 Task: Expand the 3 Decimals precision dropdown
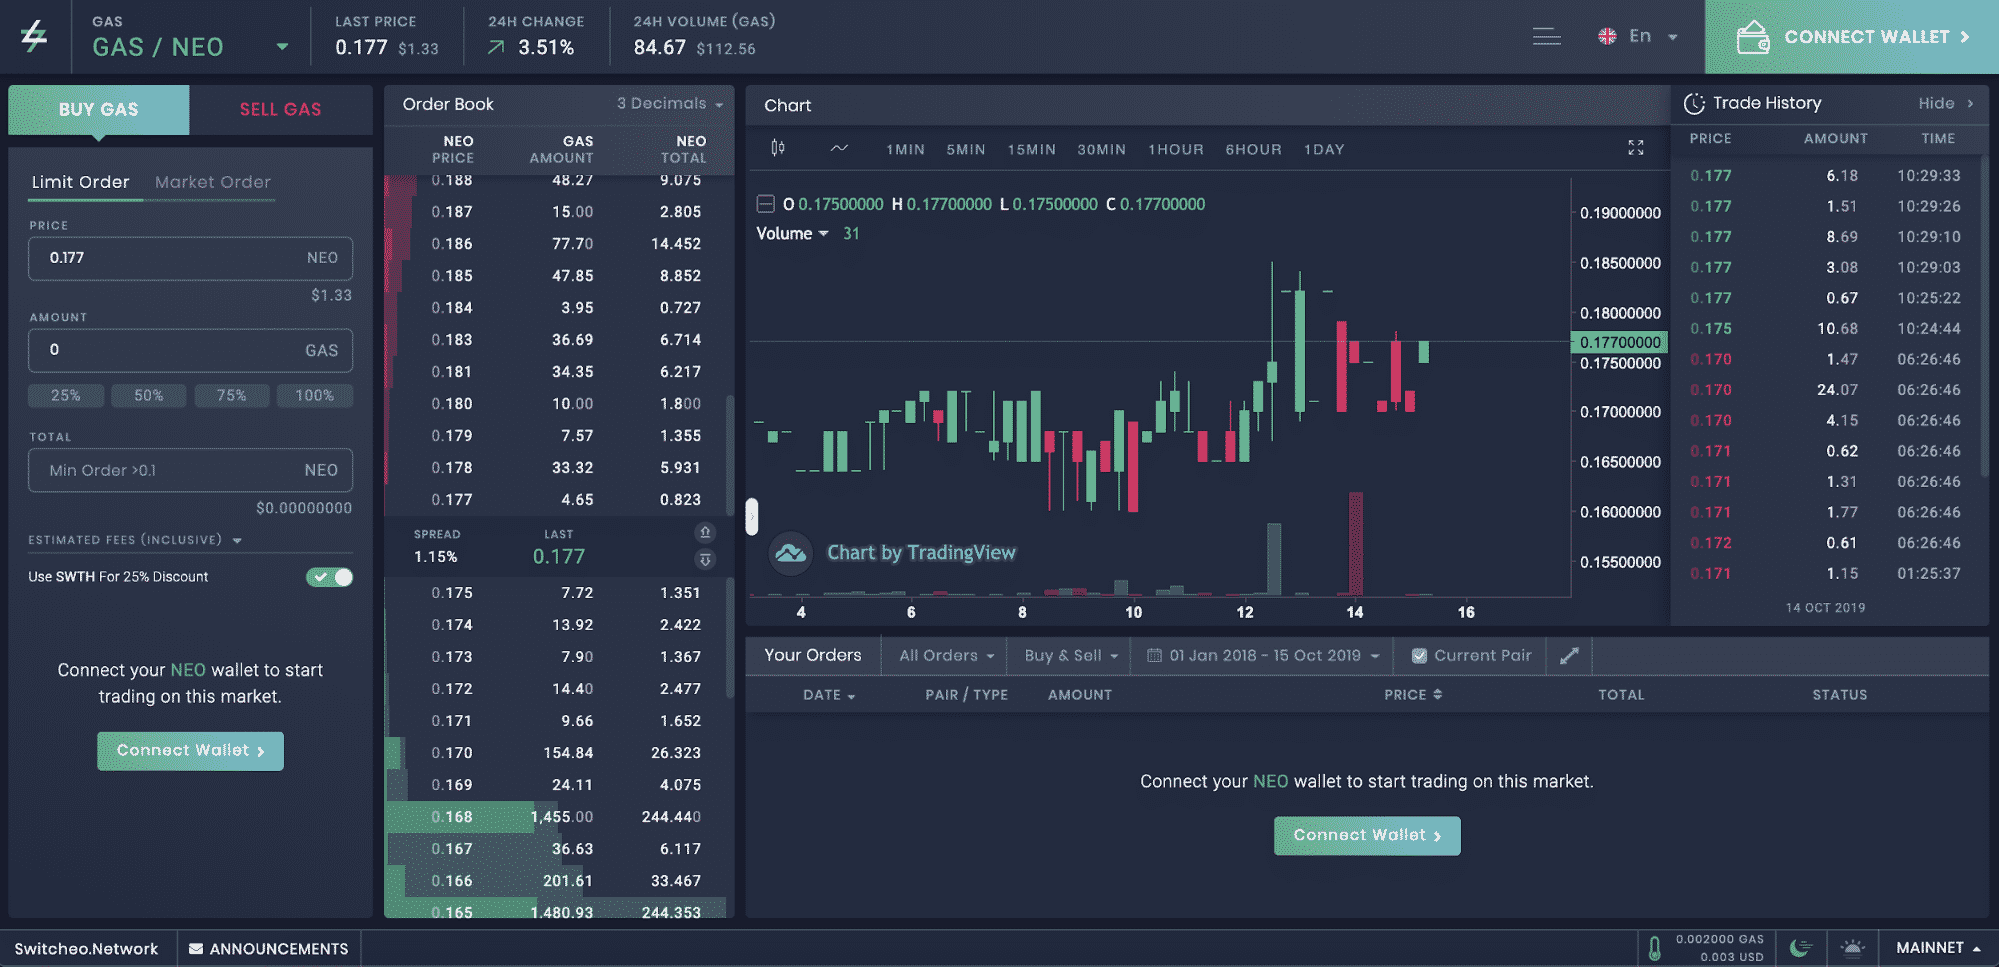click(x=668, y=103)
